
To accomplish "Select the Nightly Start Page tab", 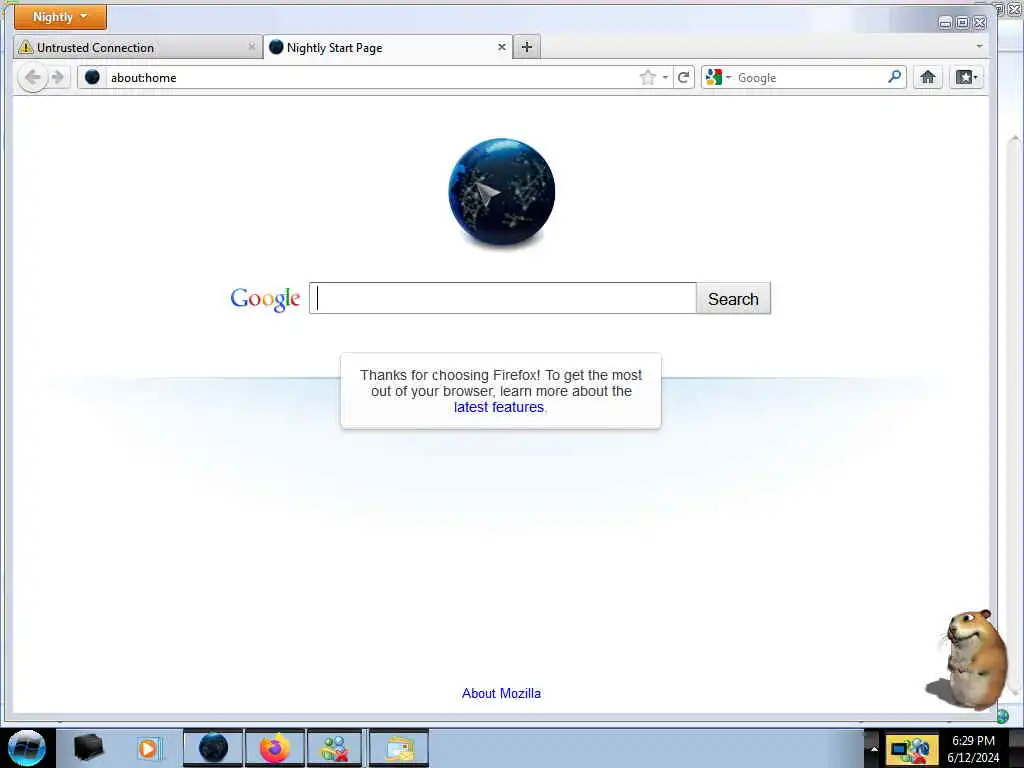I will [388, 47].
